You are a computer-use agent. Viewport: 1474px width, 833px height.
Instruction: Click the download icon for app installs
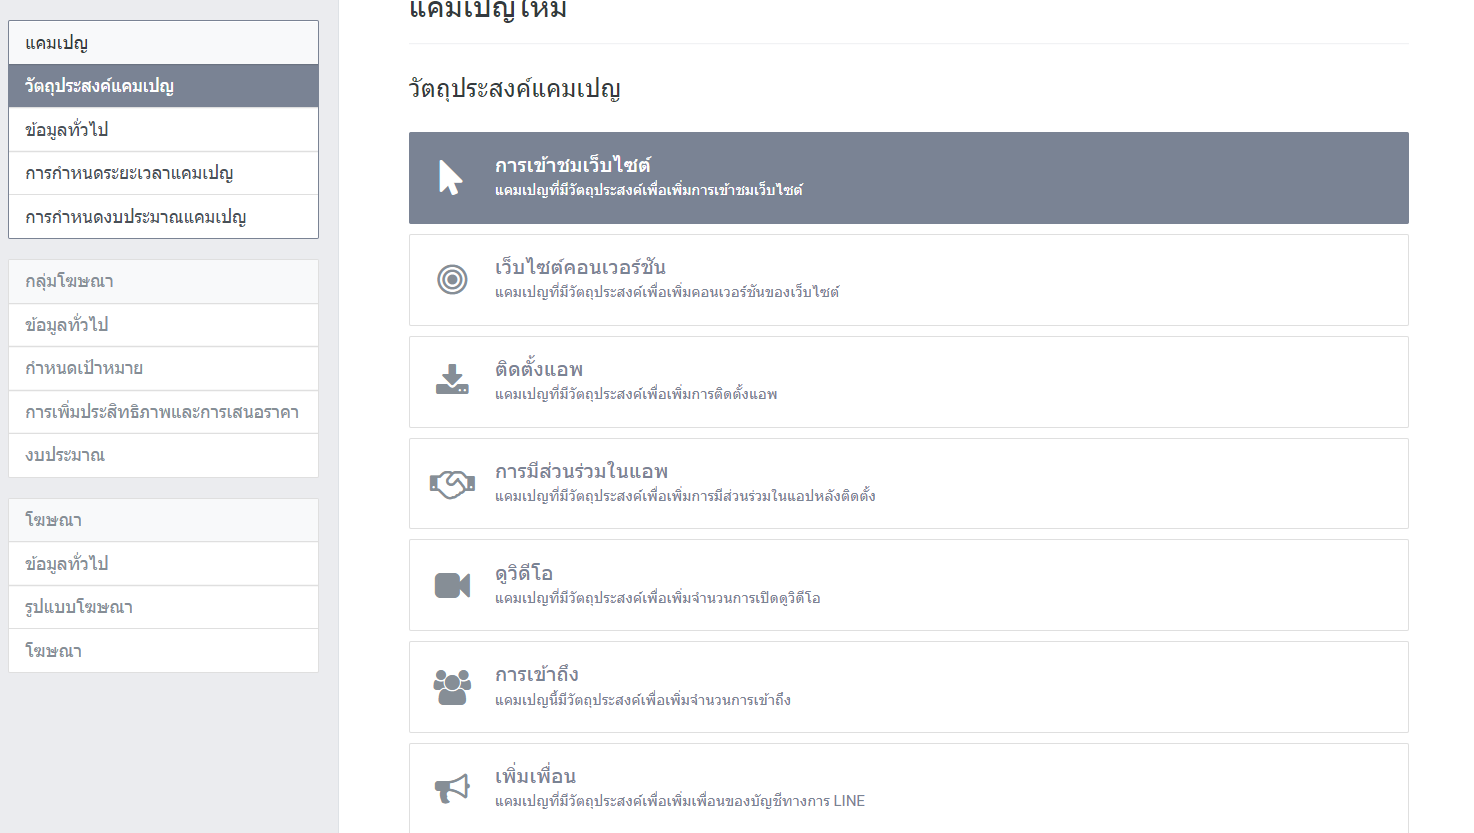click(452, 381)
